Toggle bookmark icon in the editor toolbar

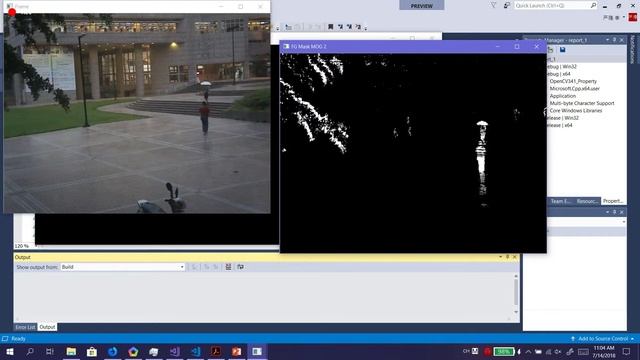pyautogui.click(x=331, y=27)
